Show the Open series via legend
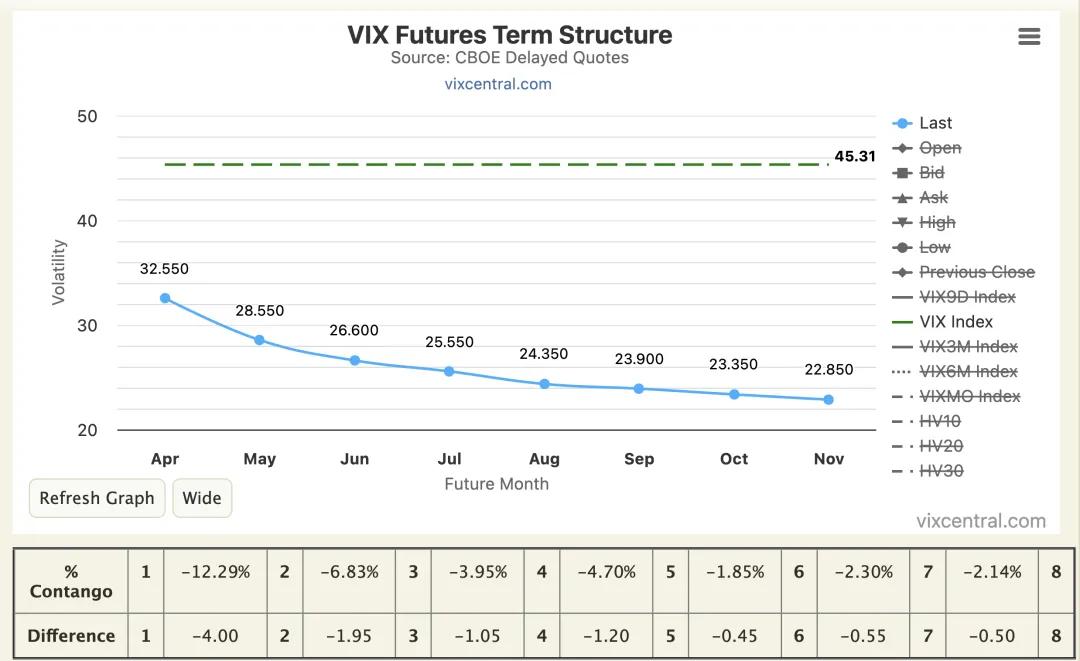This screenshot has width=1080, height=661. 939,148
